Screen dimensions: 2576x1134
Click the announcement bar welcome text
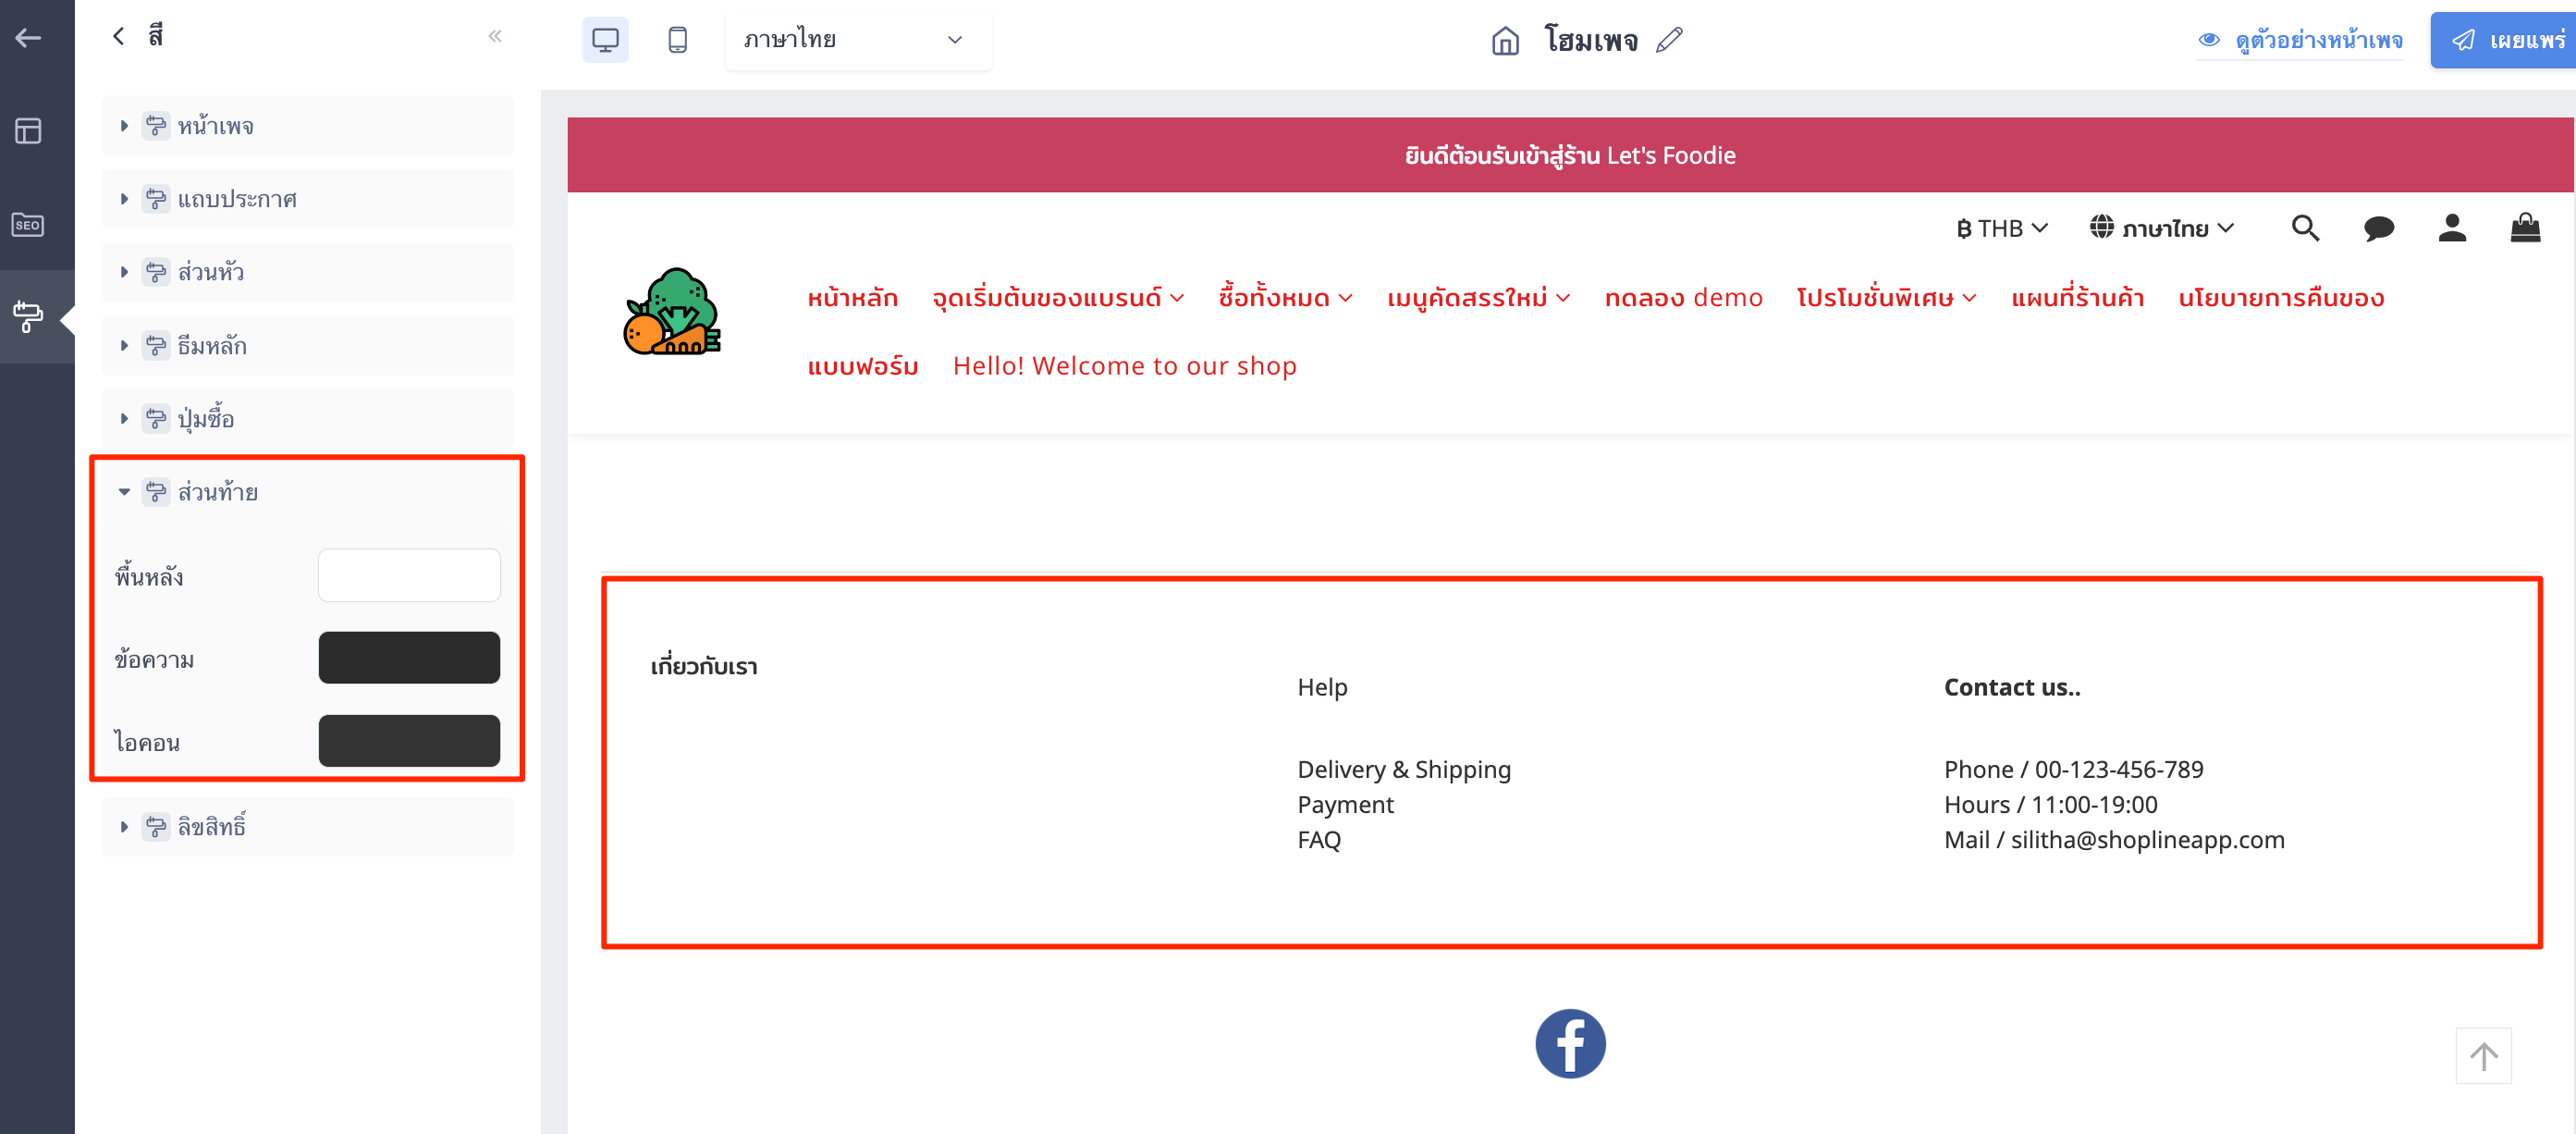click(1570, 155)
